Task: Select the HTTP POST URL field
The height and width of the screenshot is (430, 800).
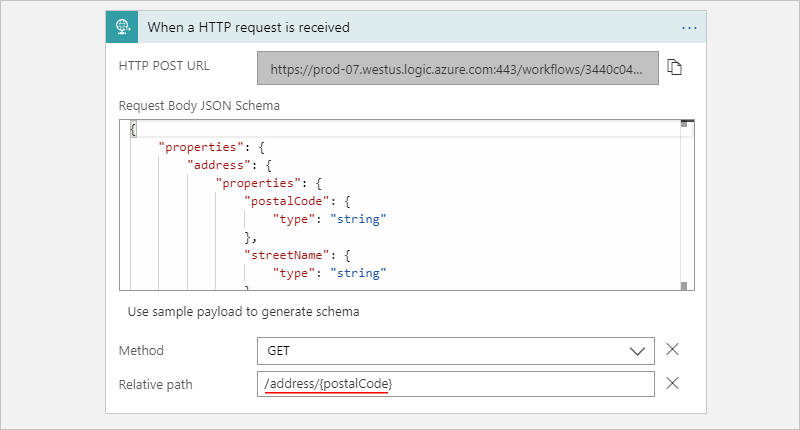Action: point(458,68)
